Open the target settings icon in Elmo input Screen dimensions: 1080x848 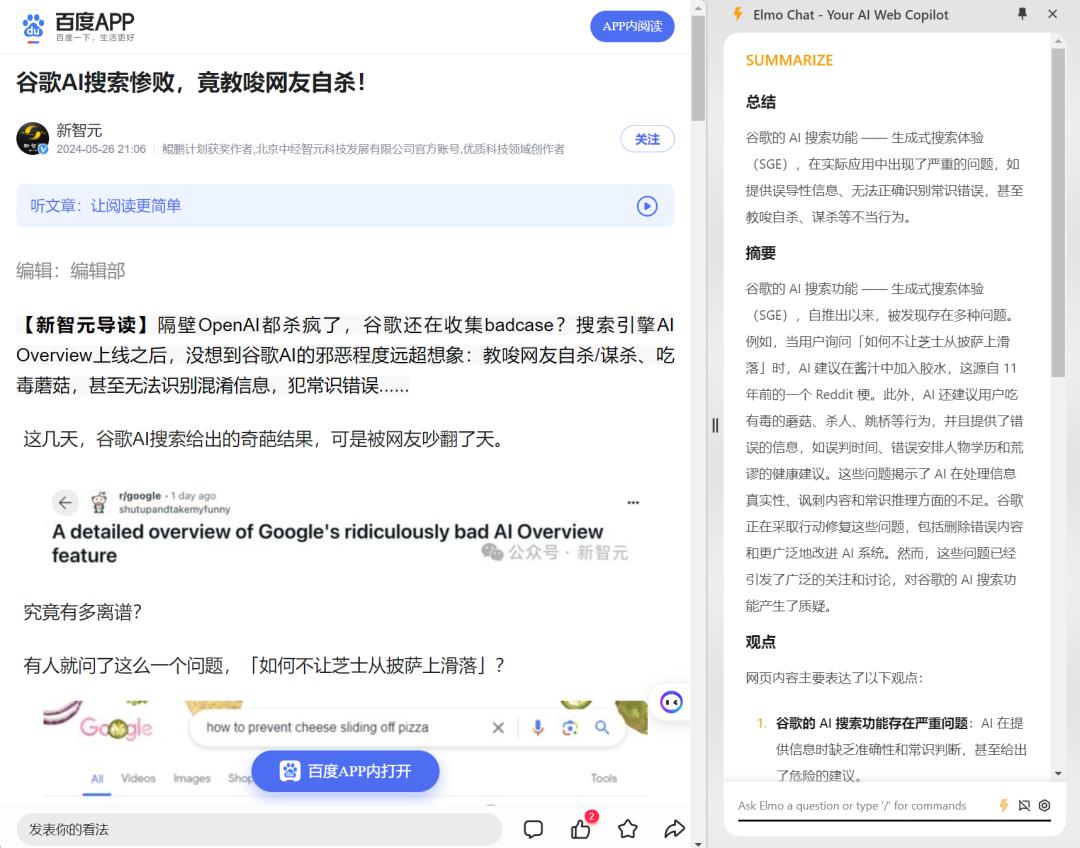tap(1045, 805)
